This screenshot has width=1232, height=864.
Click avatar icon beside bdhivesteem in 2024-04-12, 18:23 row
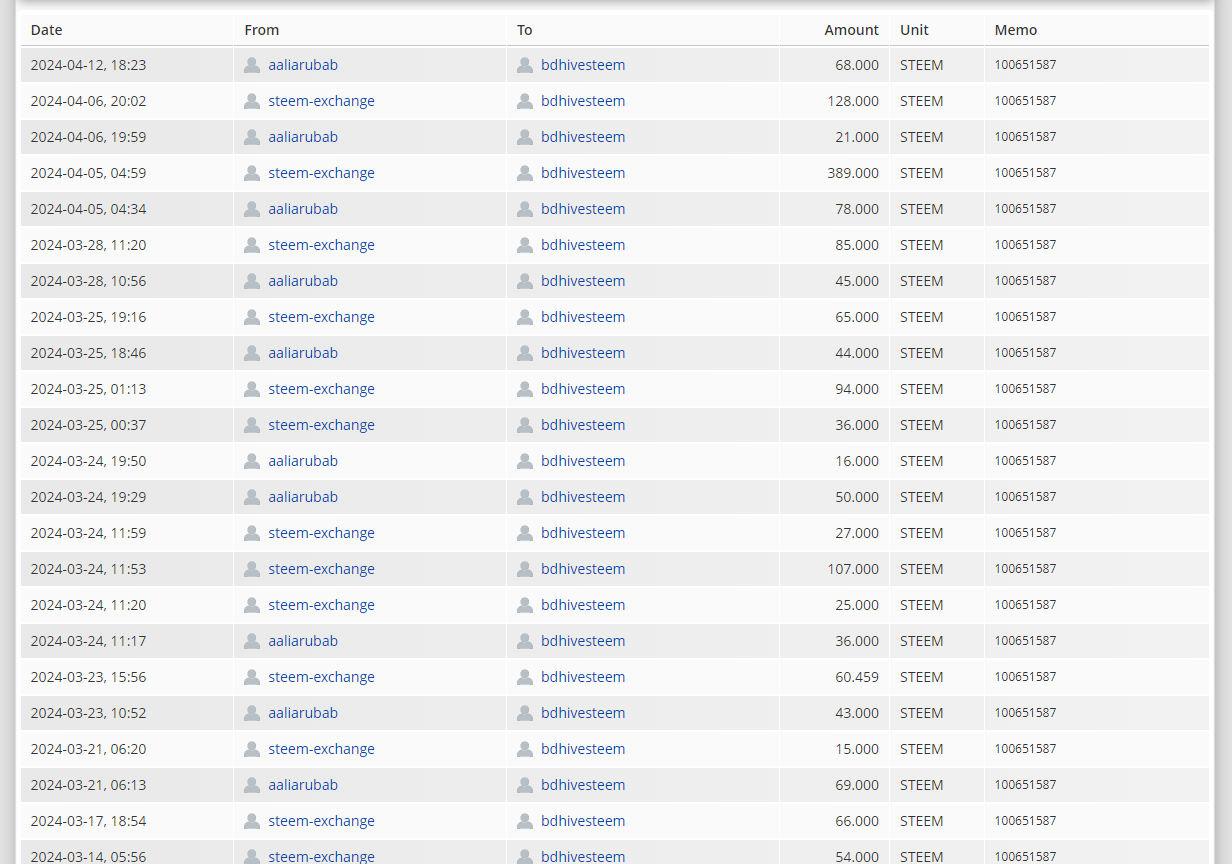(x=525, y=65)
